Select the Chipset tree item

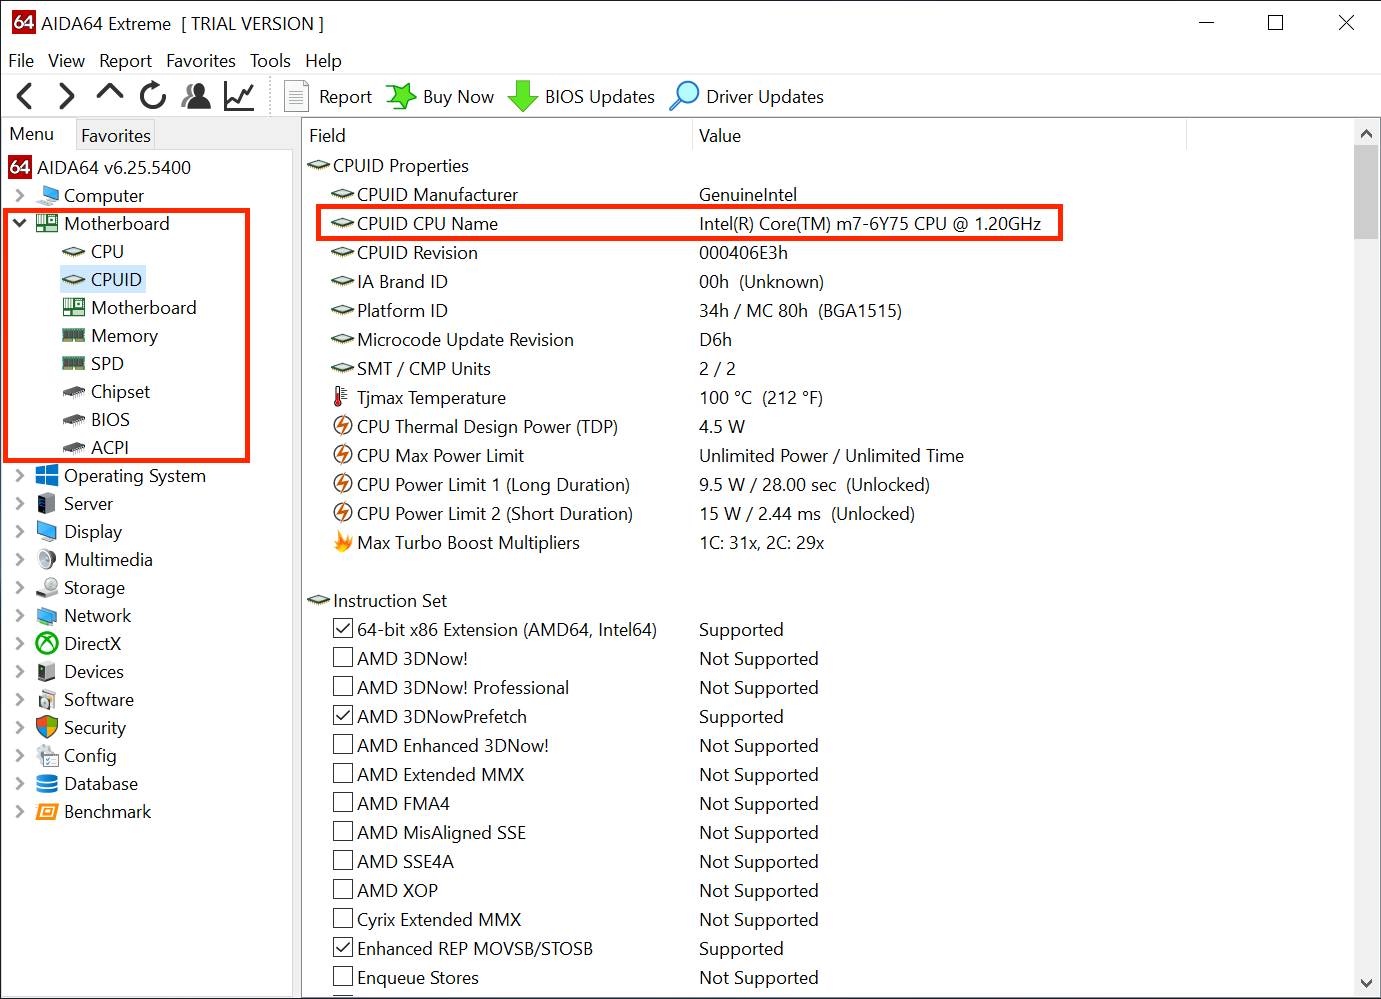(x=120, y=392)
